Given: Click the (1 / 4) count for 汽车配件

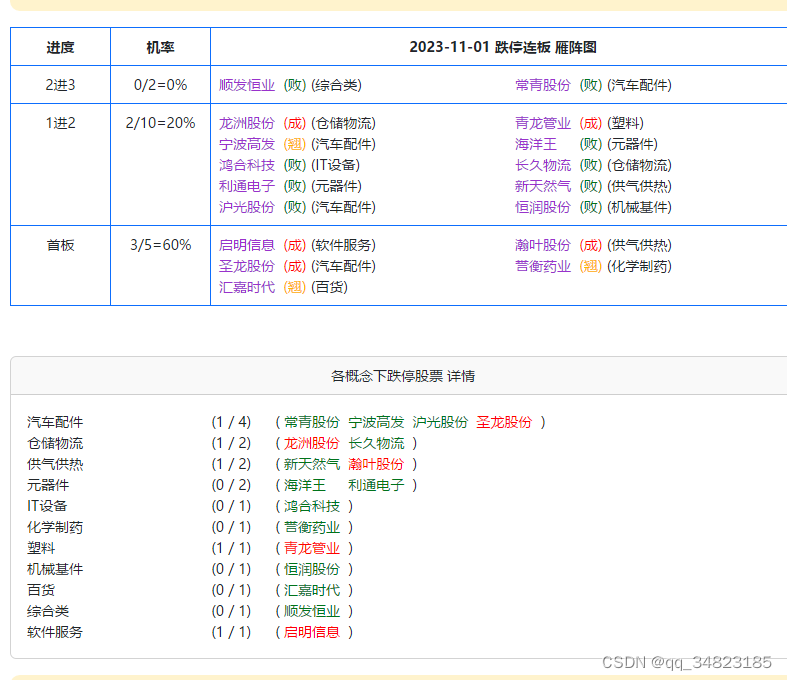Looking at the screenshot, I should pos(231,422).
